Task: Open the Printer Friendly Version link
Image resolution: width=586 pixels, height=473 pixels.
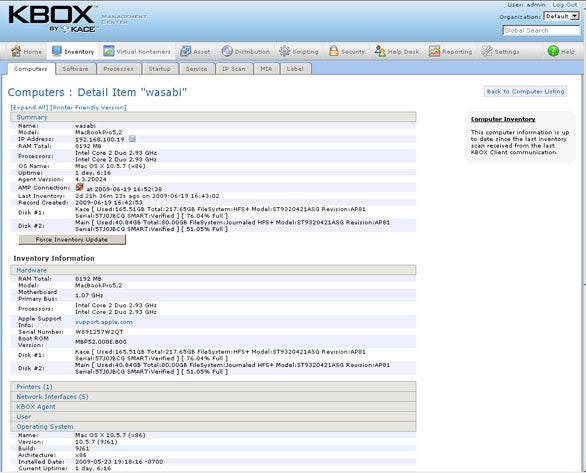Action: coord(88,108)
